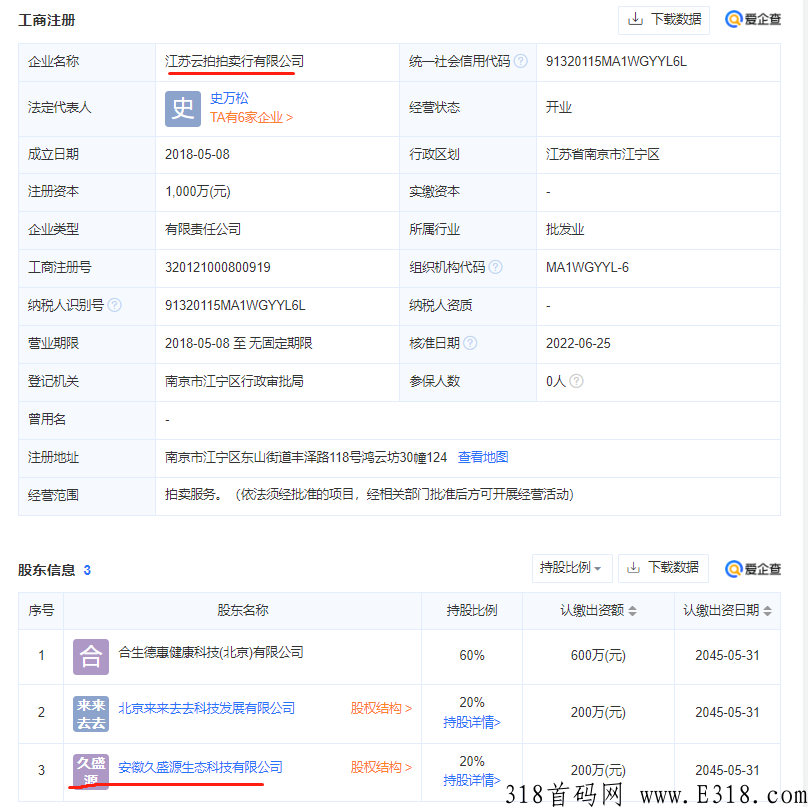Image resolution: width=808 pixels, height=807 pixels.
Task: Sort by 认缴出资日期 column arrows
Action: tap(767, 611)
